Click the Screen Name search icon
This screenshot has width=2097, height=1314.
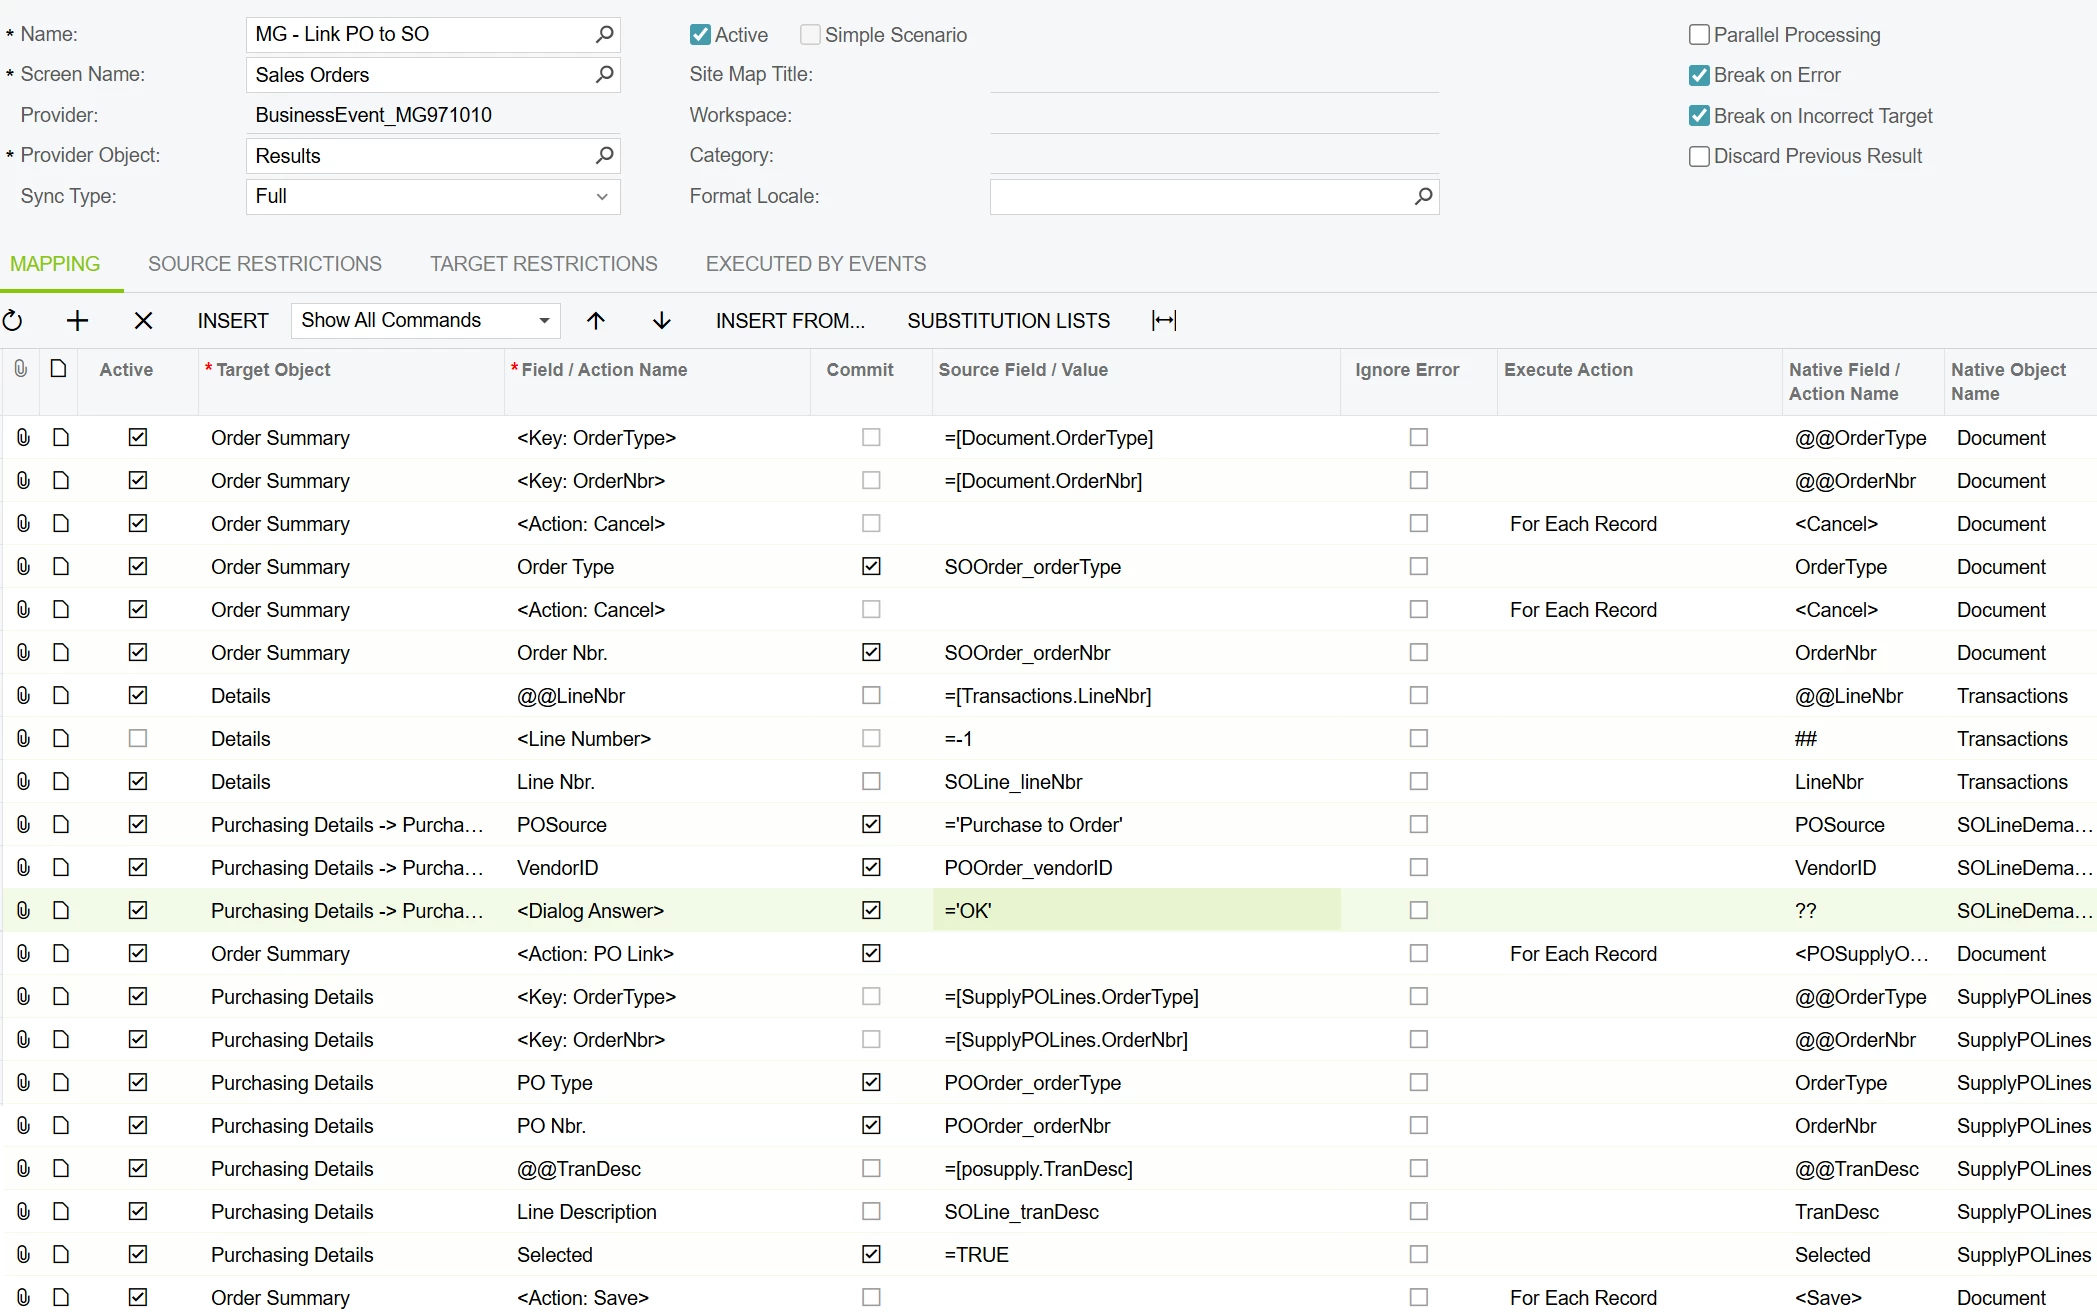[604, 75]
